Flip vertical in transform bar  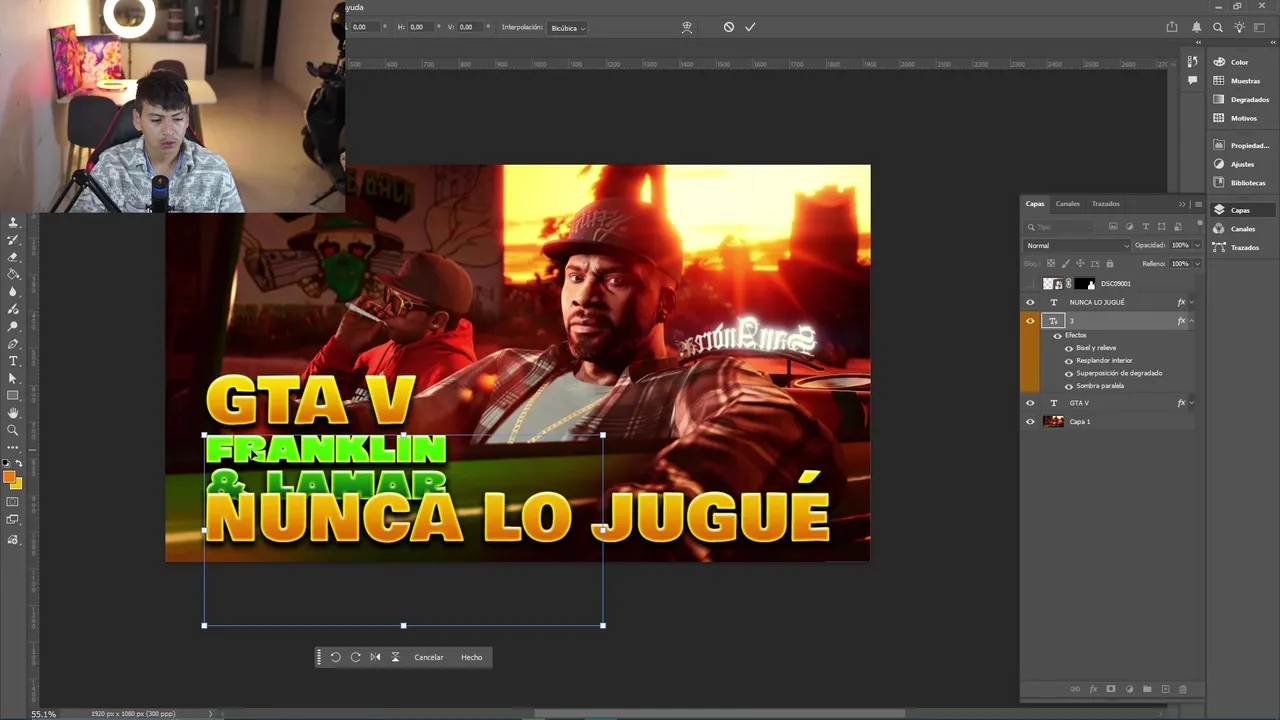[x=395, y=657]
